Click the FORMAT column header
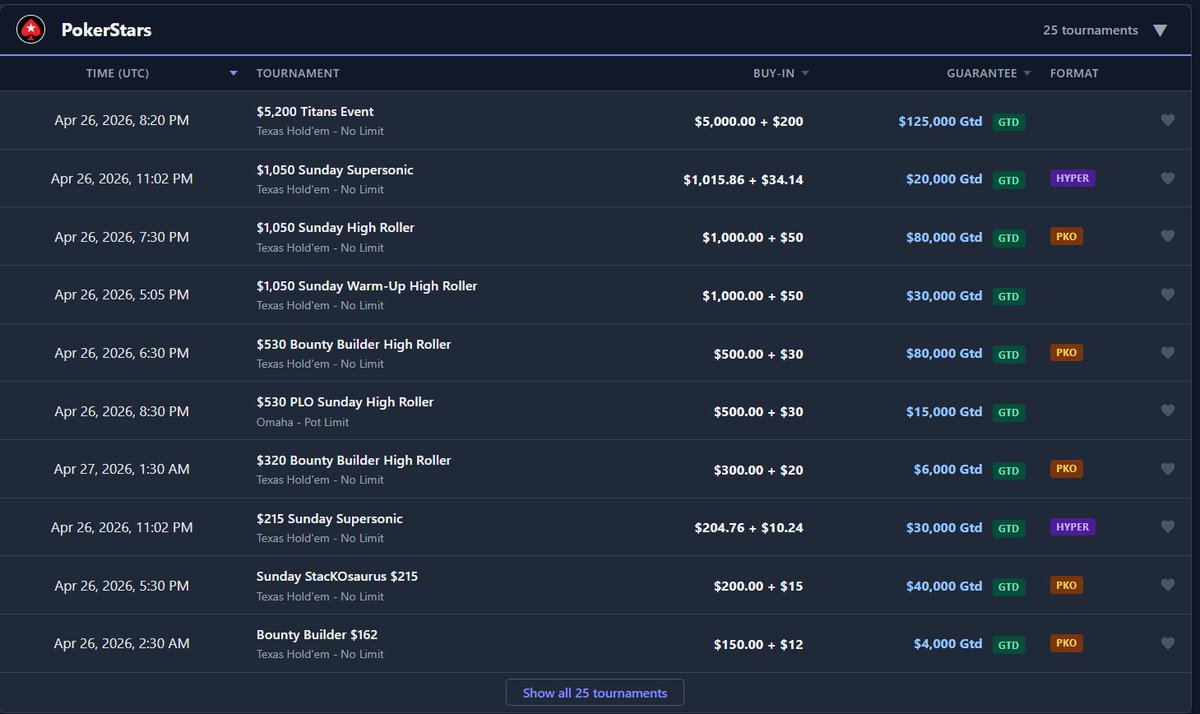The image size is (1200, 714). (1074, 73)
